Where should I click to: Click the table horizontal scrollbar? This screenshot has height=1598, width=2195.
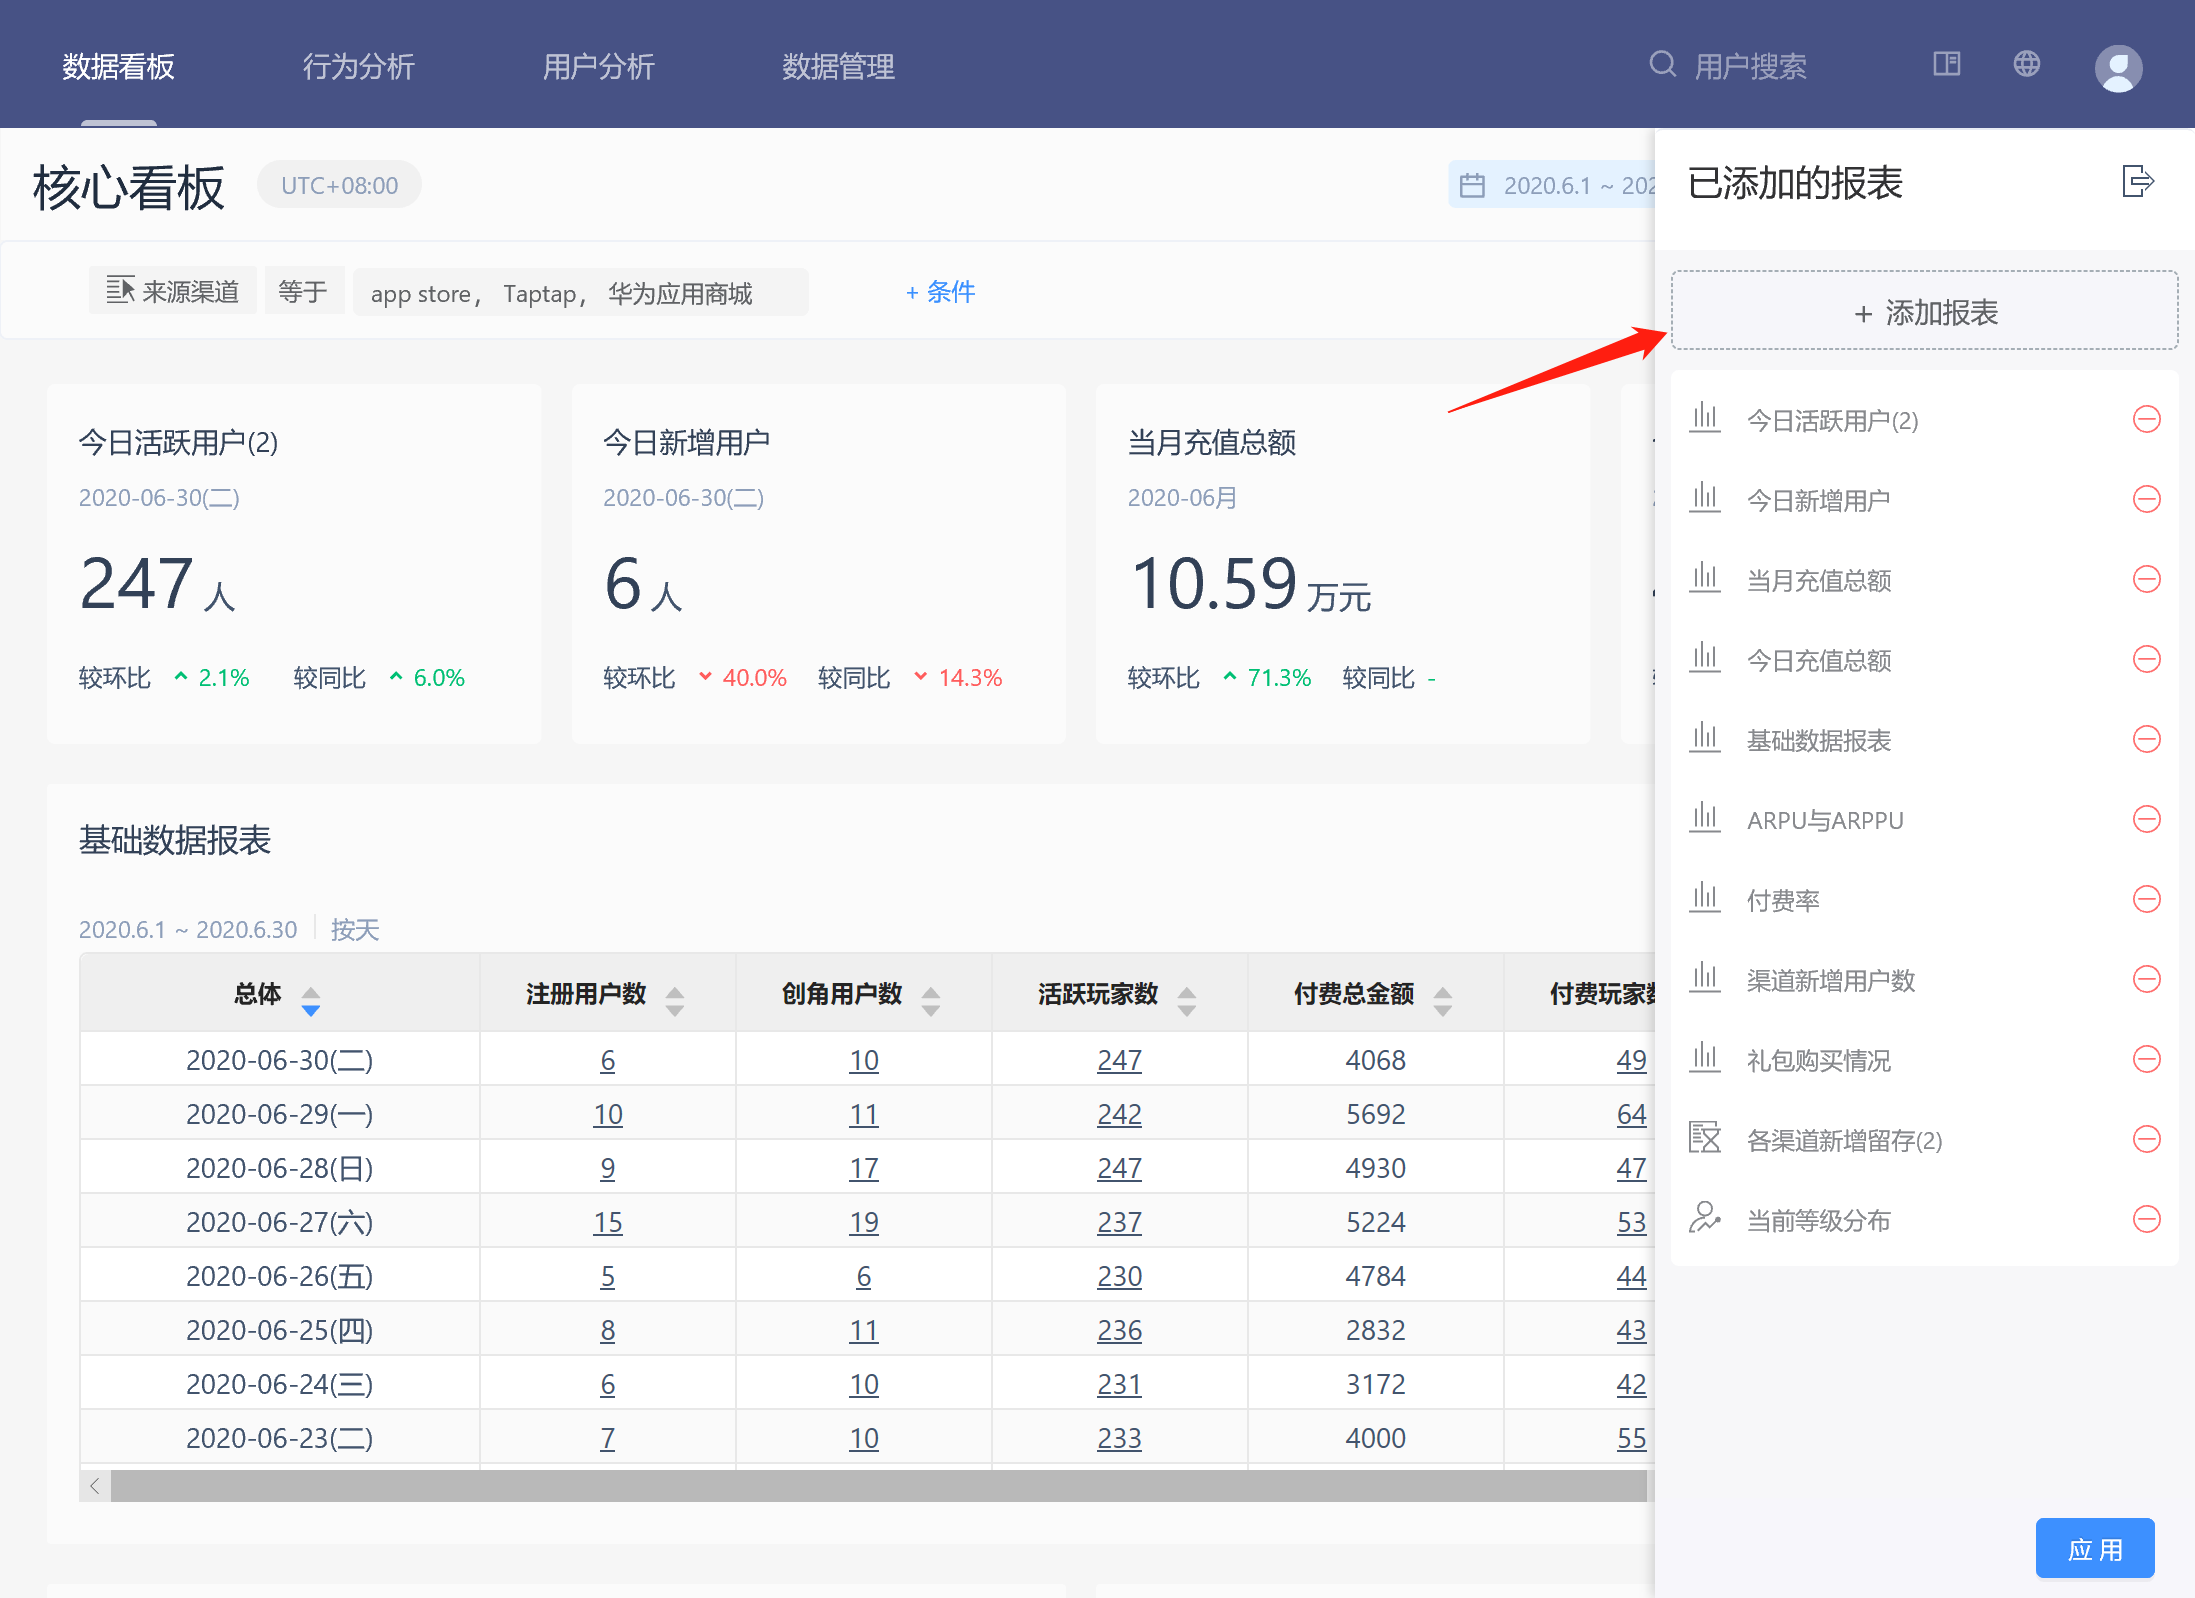click(x=878, y=1486)
